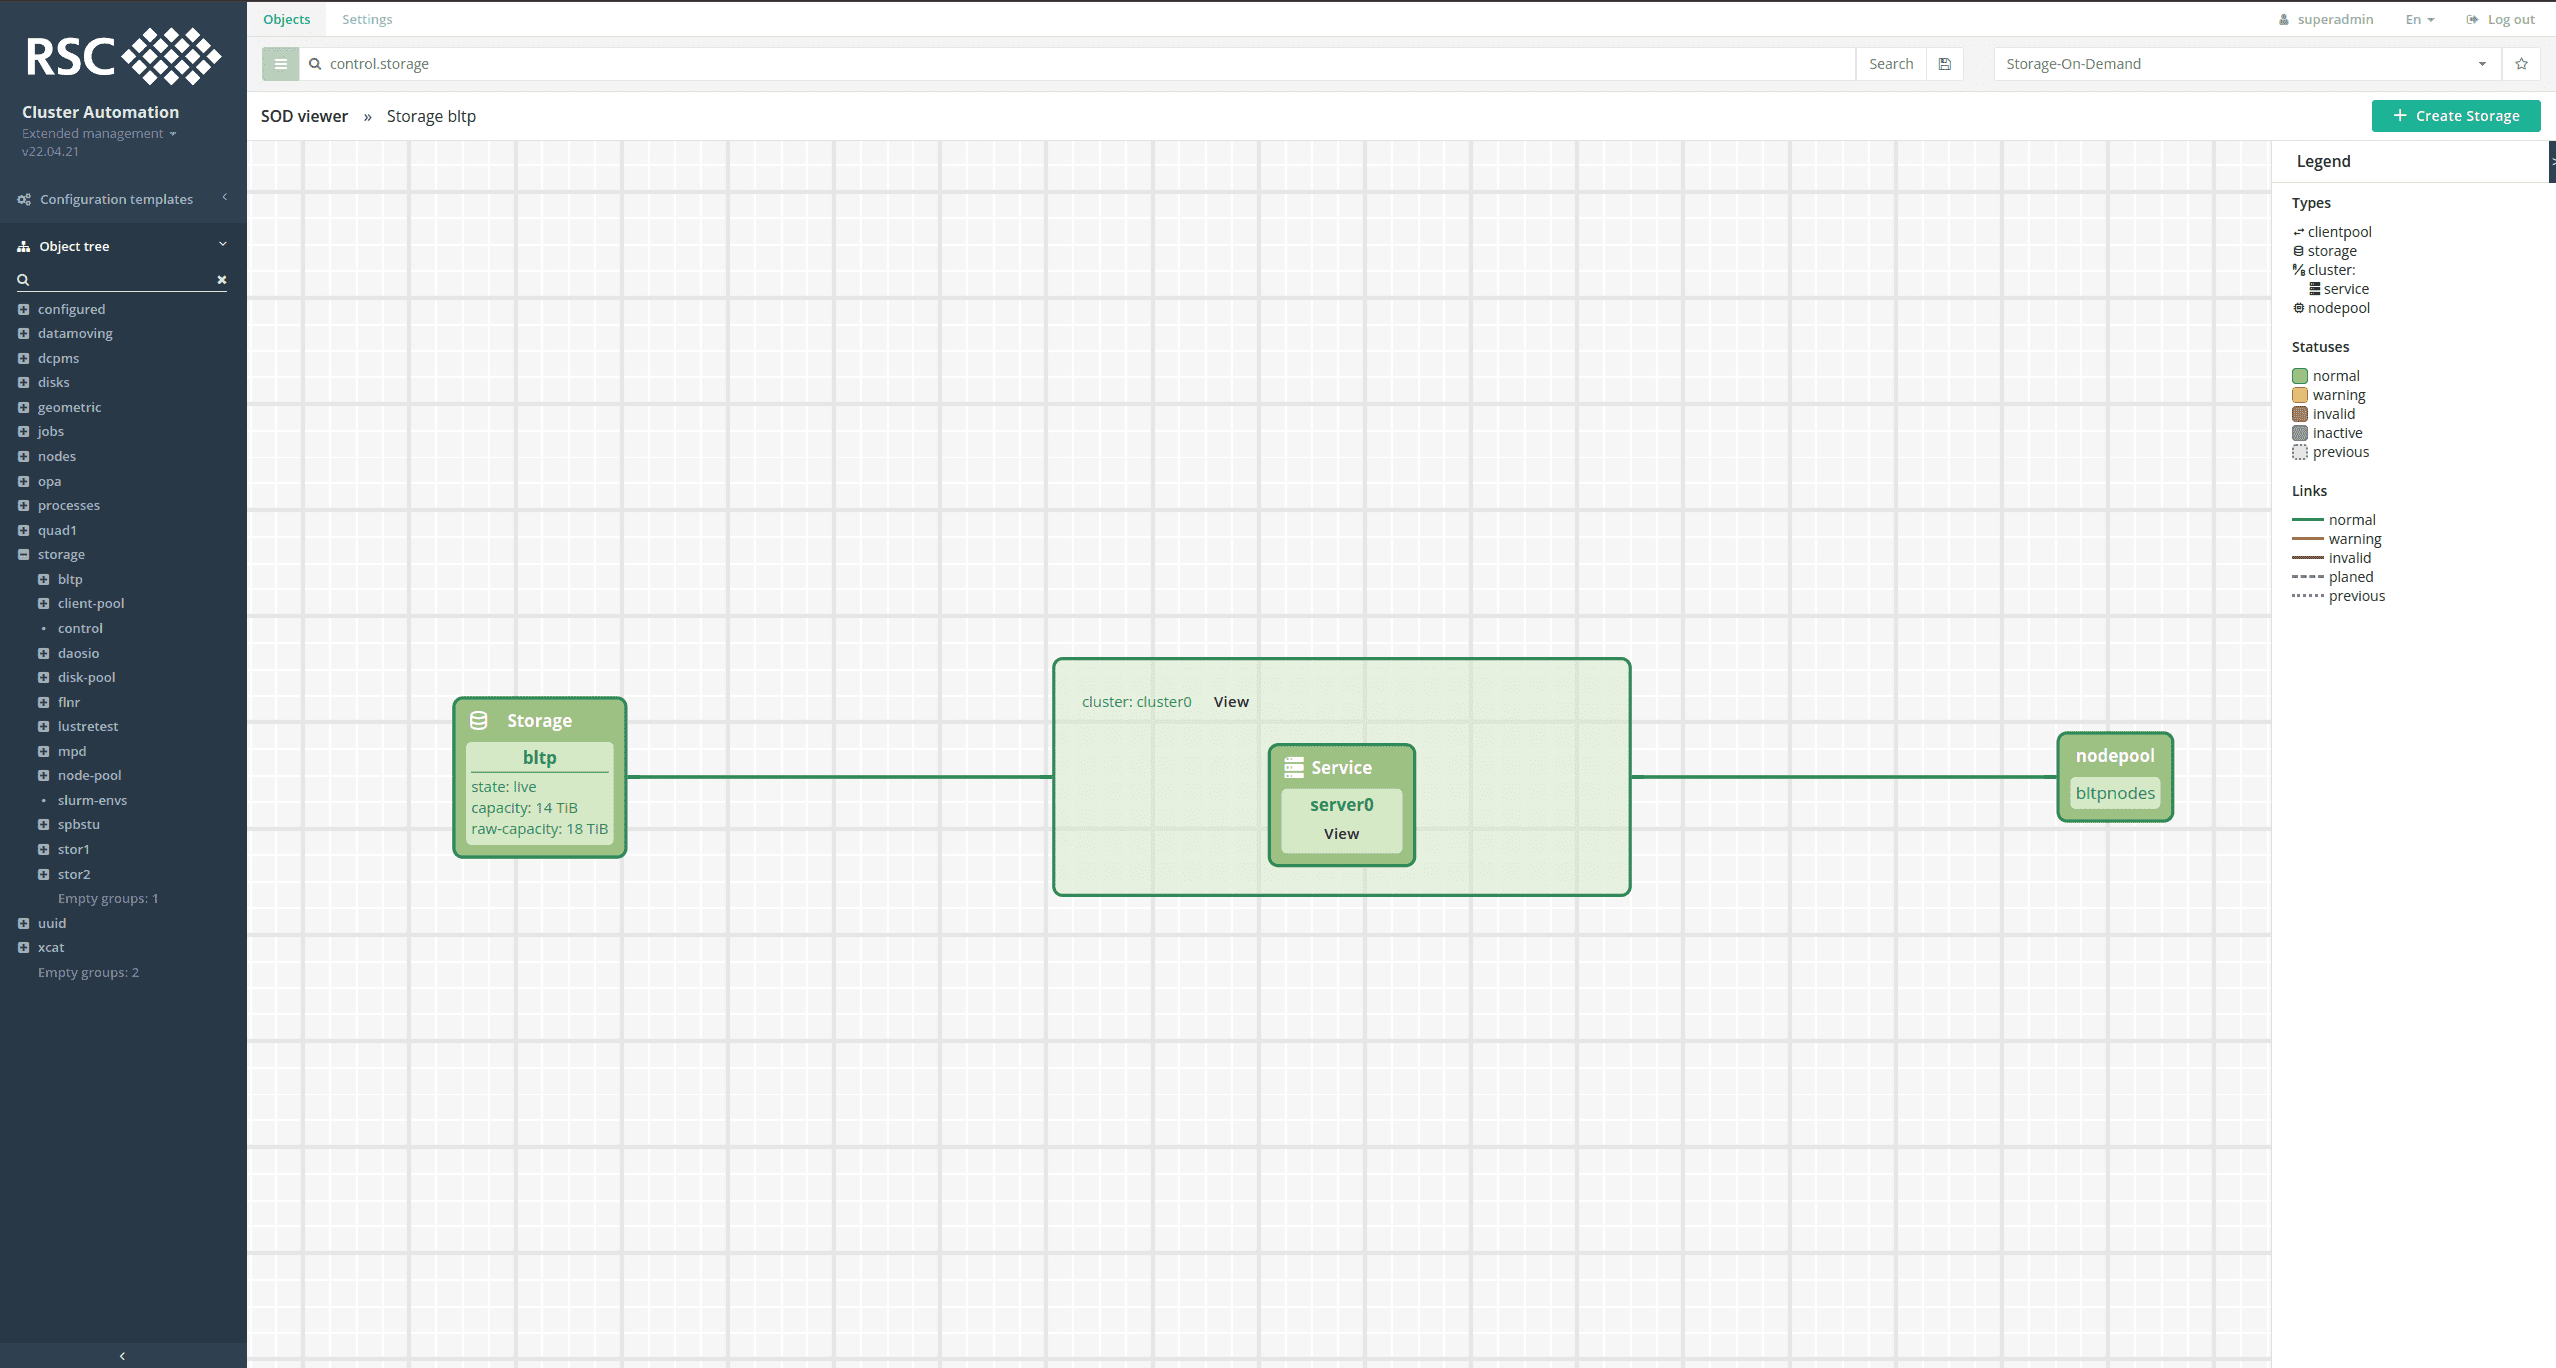2556x1368 pixels.
Task: Open the En language dropdown
Action: coord(2419,20)
